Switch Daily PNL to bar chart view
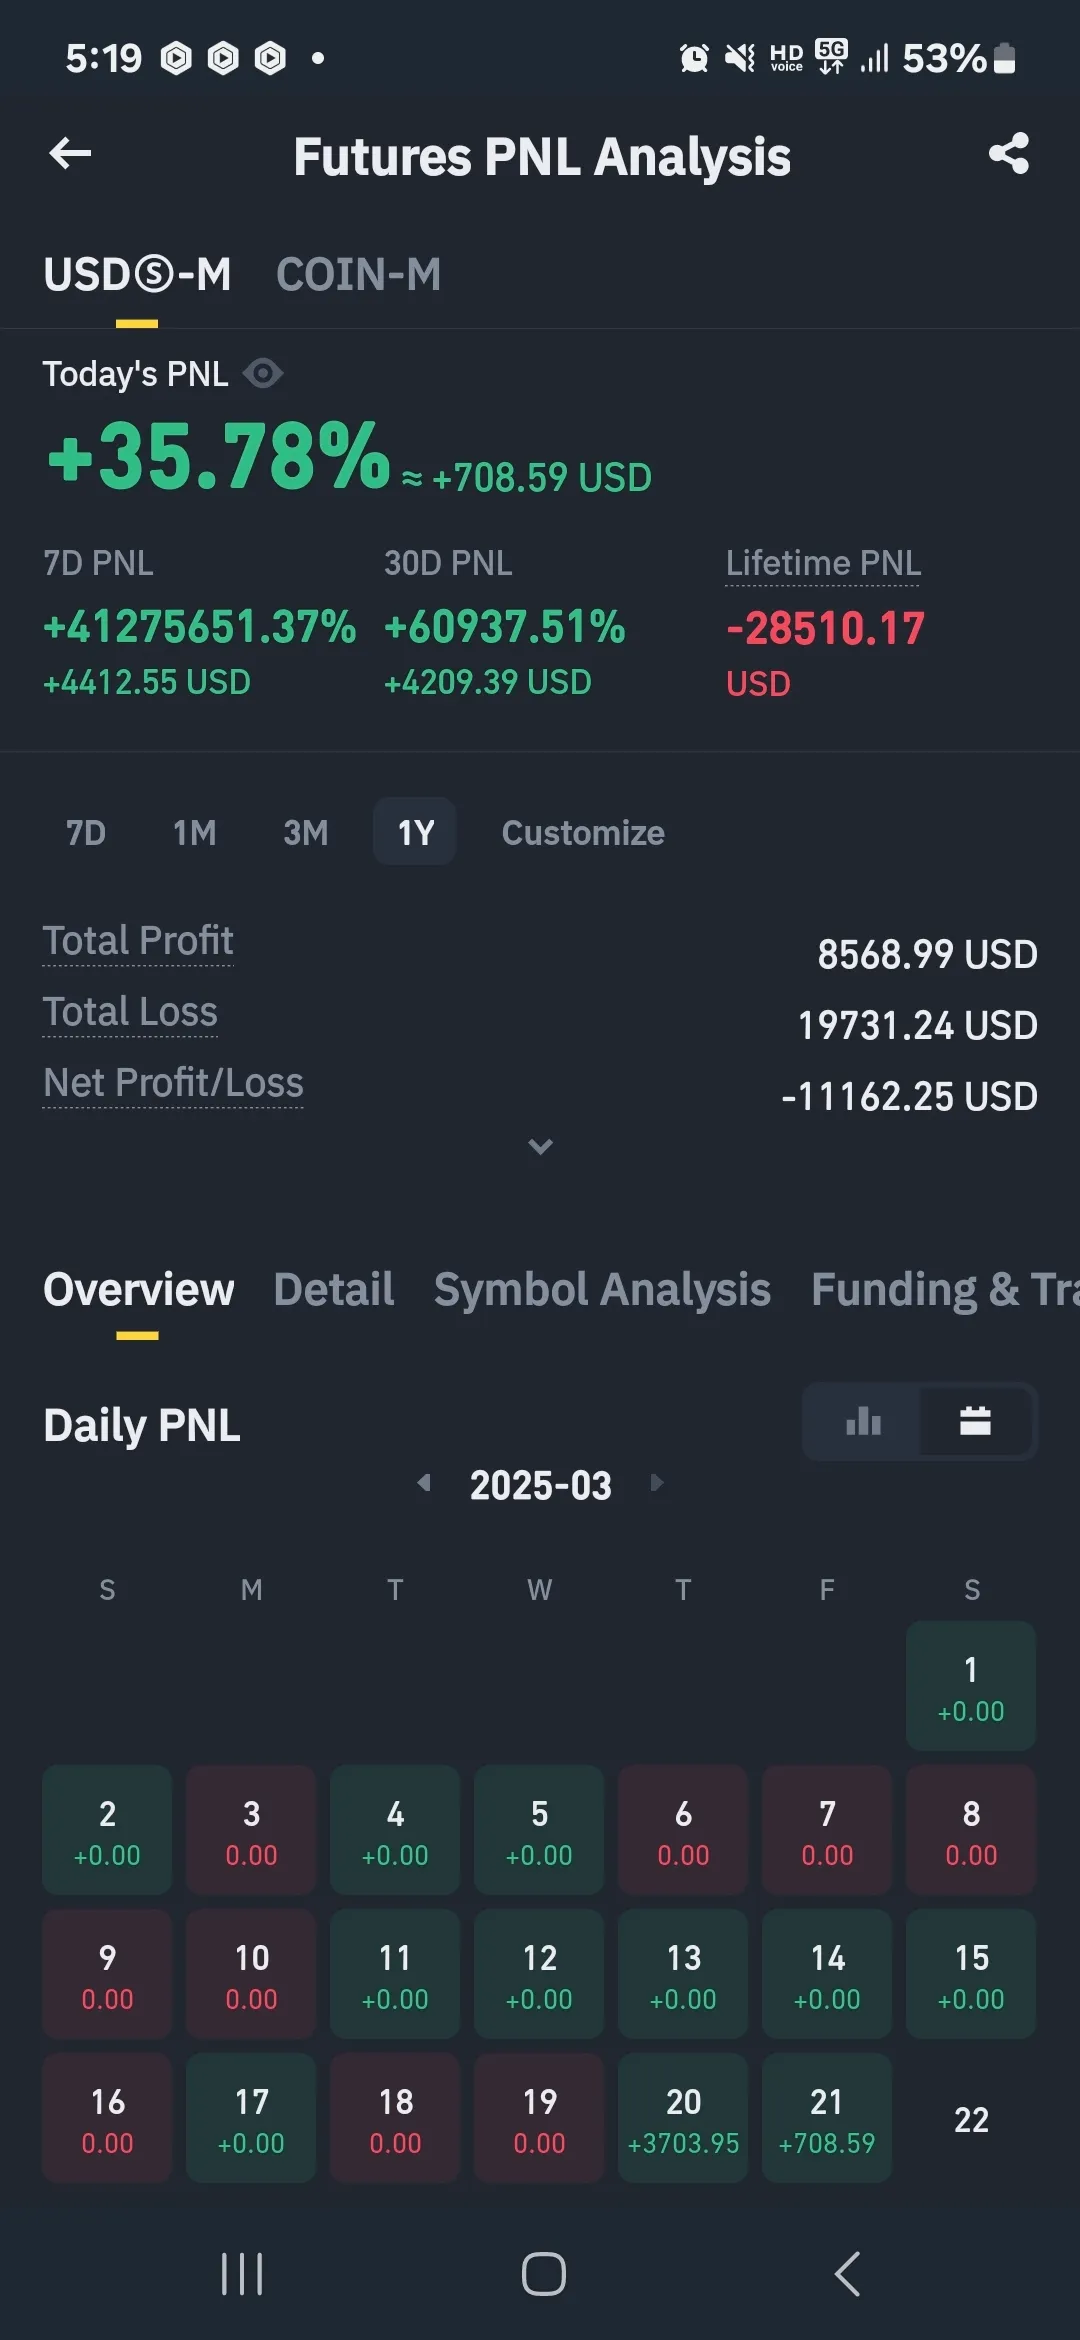 (863, 1421)
